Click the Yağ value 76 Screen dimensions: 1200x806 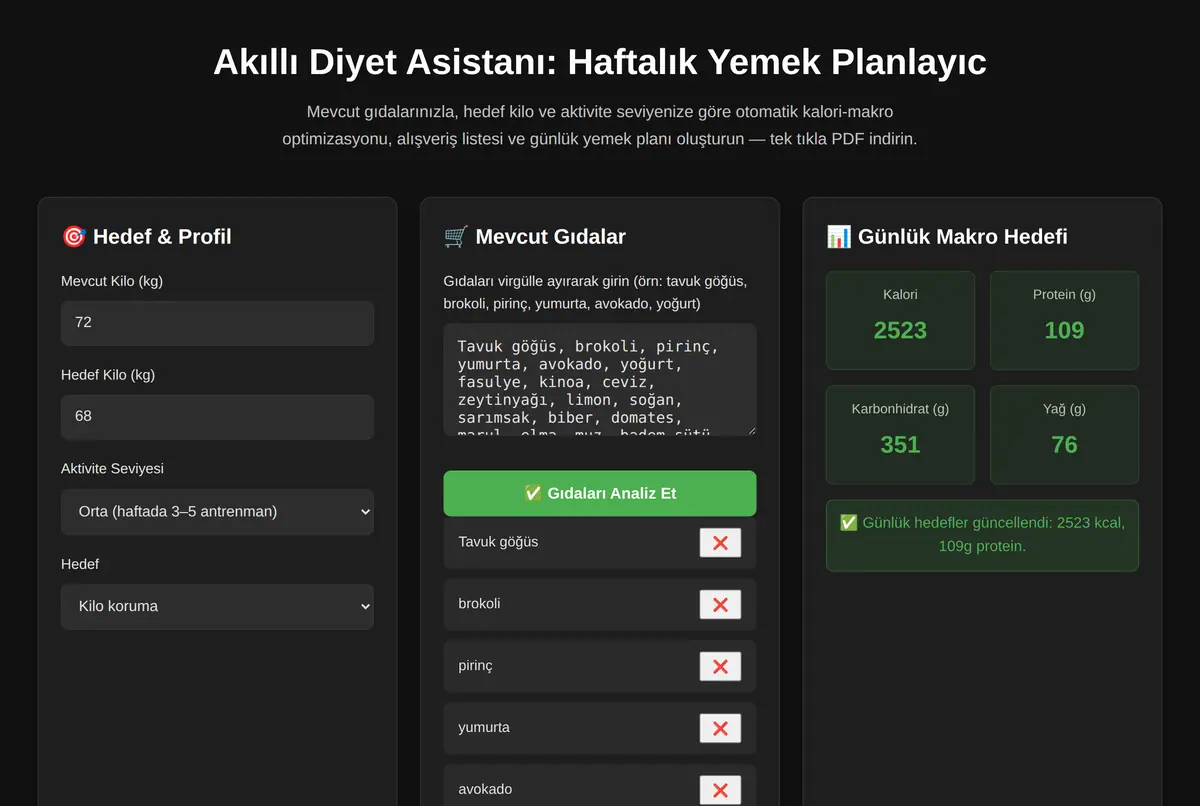click(1064, 444)
